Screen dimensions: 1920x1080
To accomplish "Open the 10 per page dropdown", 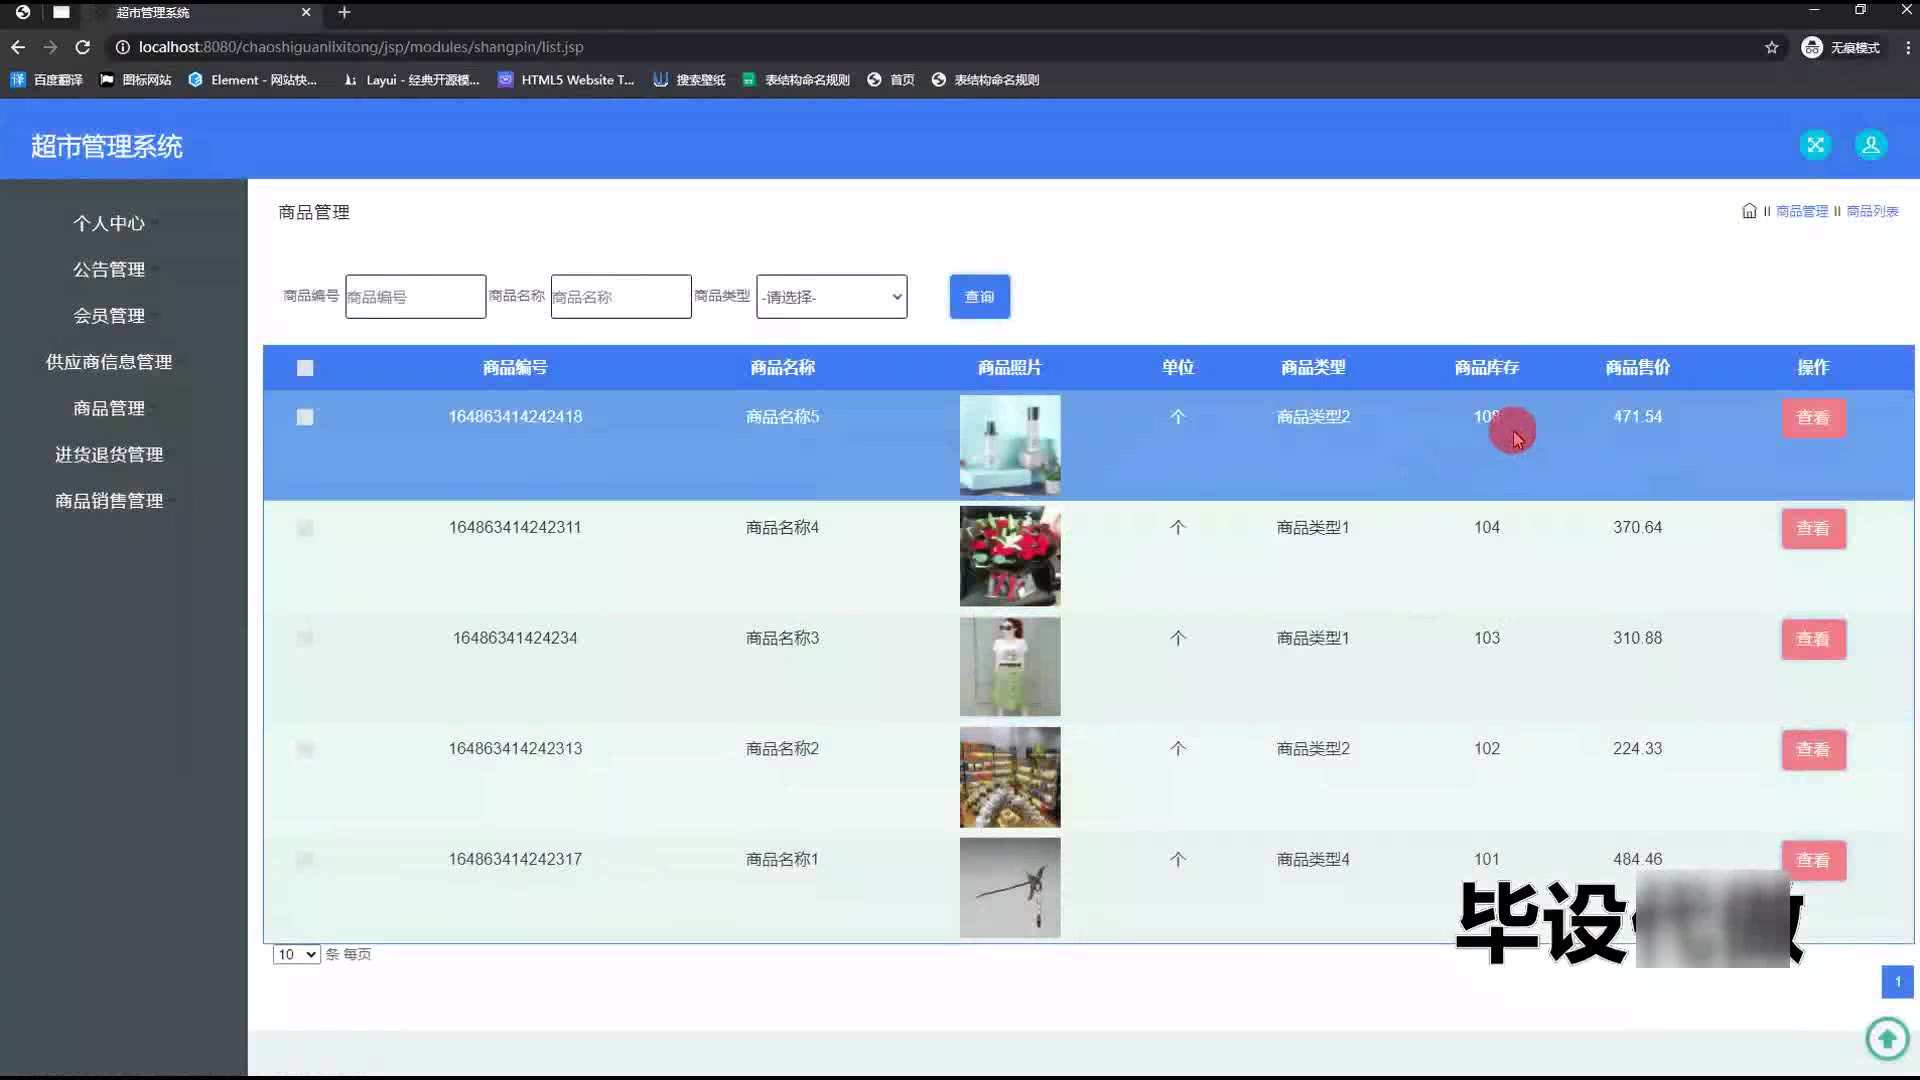I will [x=296, y=954].
